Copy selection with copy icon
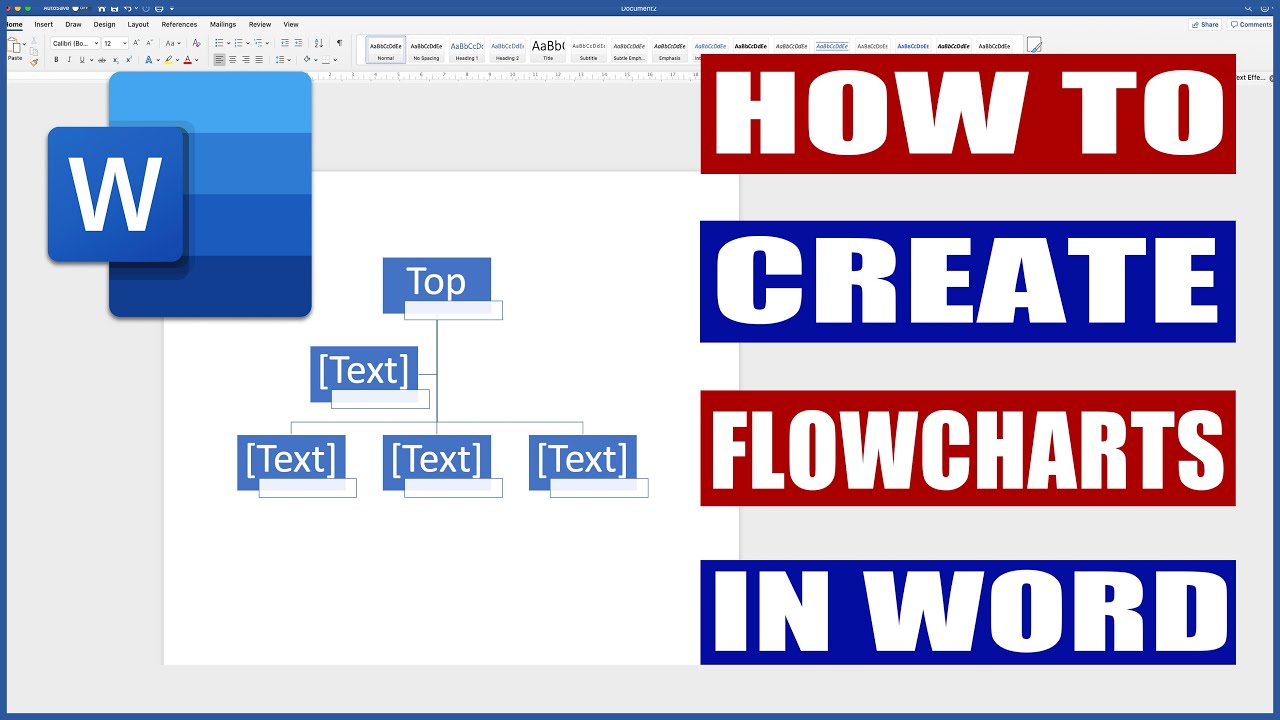The height and width of the screenshot is (720, 1280). [34, 51]
